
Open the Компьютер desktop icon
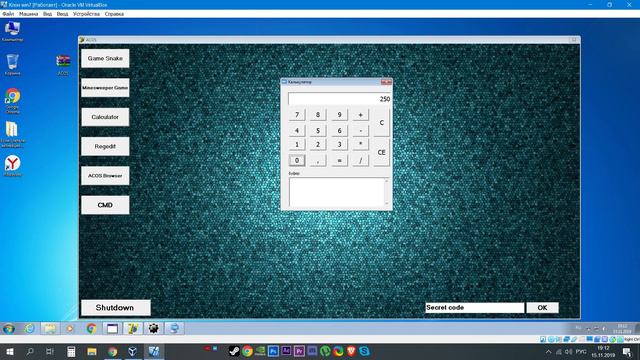point(12,31)
